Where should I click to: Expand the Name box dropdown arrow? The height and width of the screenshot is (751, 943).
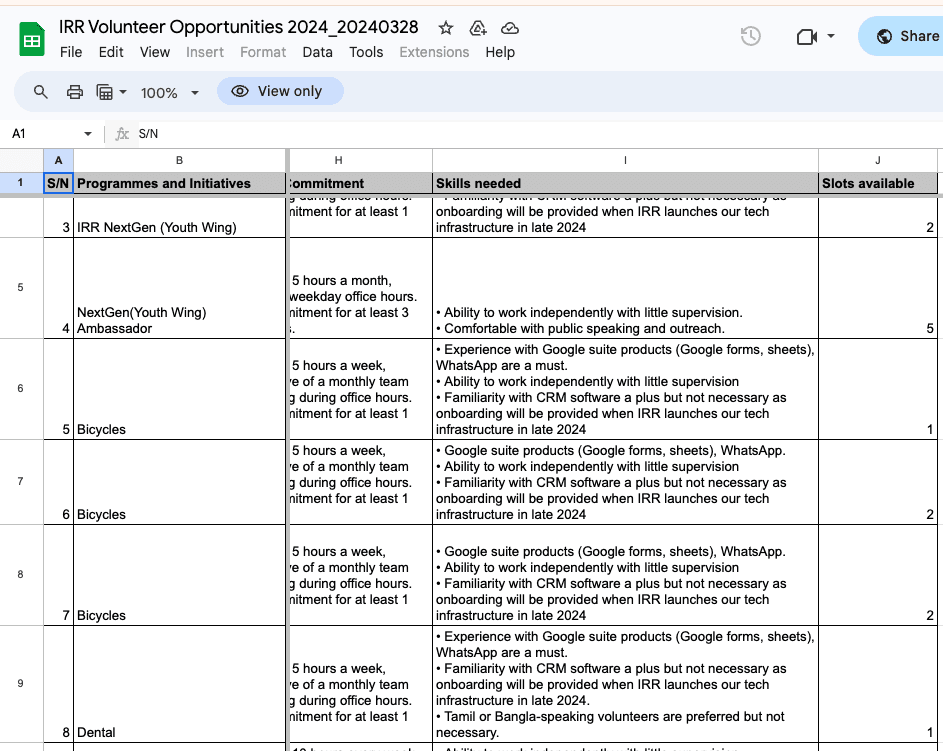click(x=88, y=133)
